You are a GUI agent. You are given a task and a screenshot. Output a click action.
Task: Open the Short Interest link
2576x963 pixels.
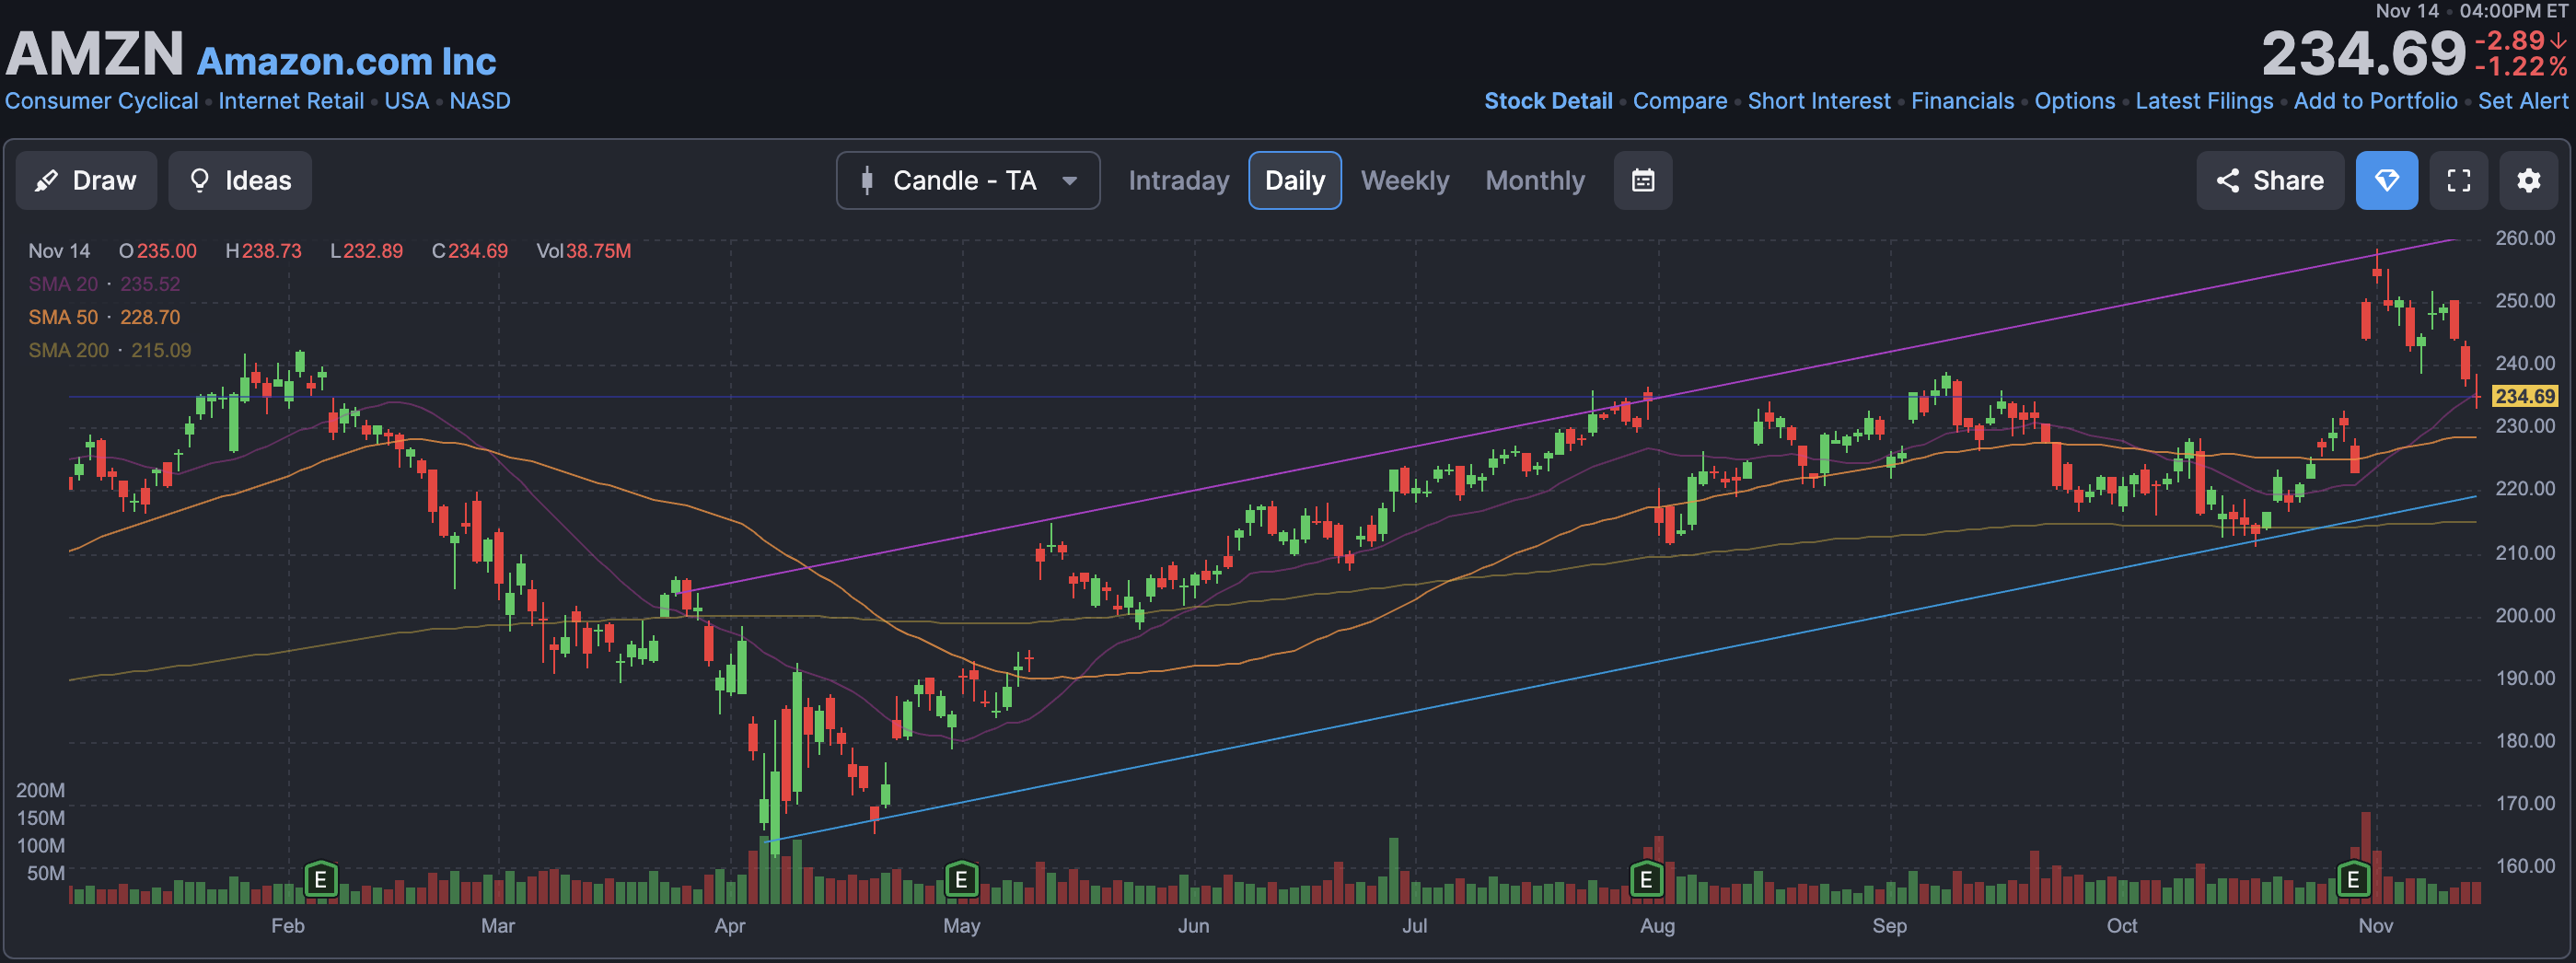pos(1819,101)
